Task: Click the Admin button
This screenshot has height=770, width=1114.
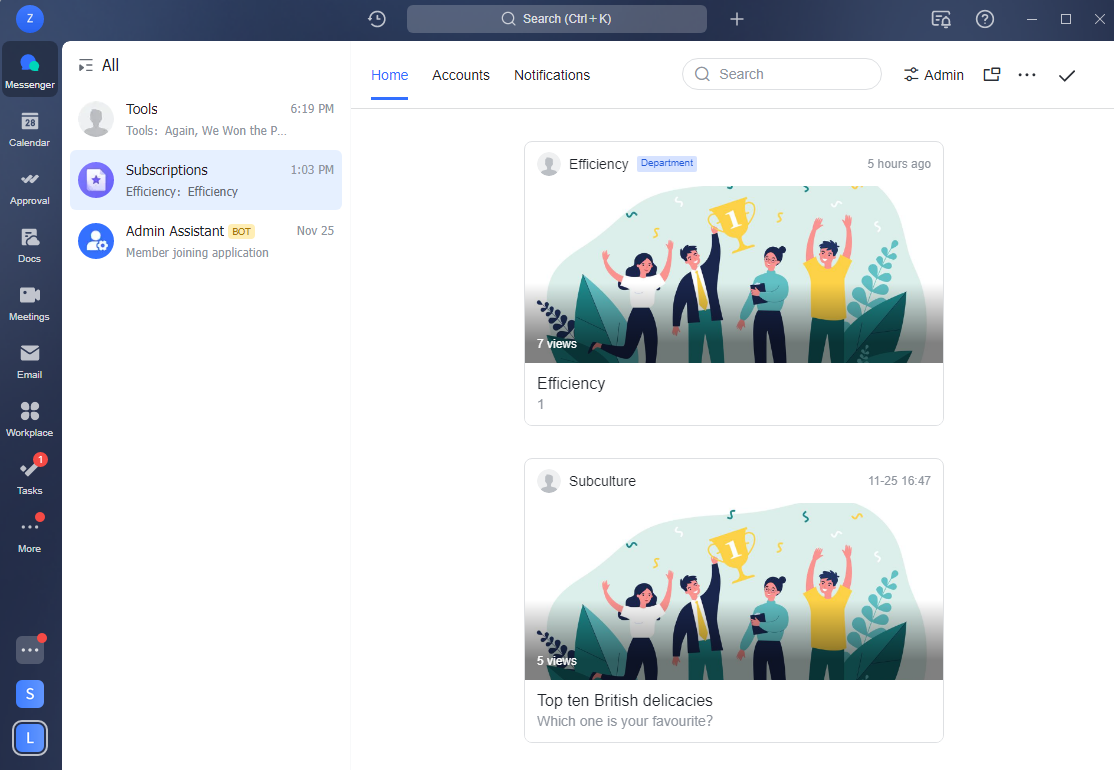Action: click(x=933, y=75)
